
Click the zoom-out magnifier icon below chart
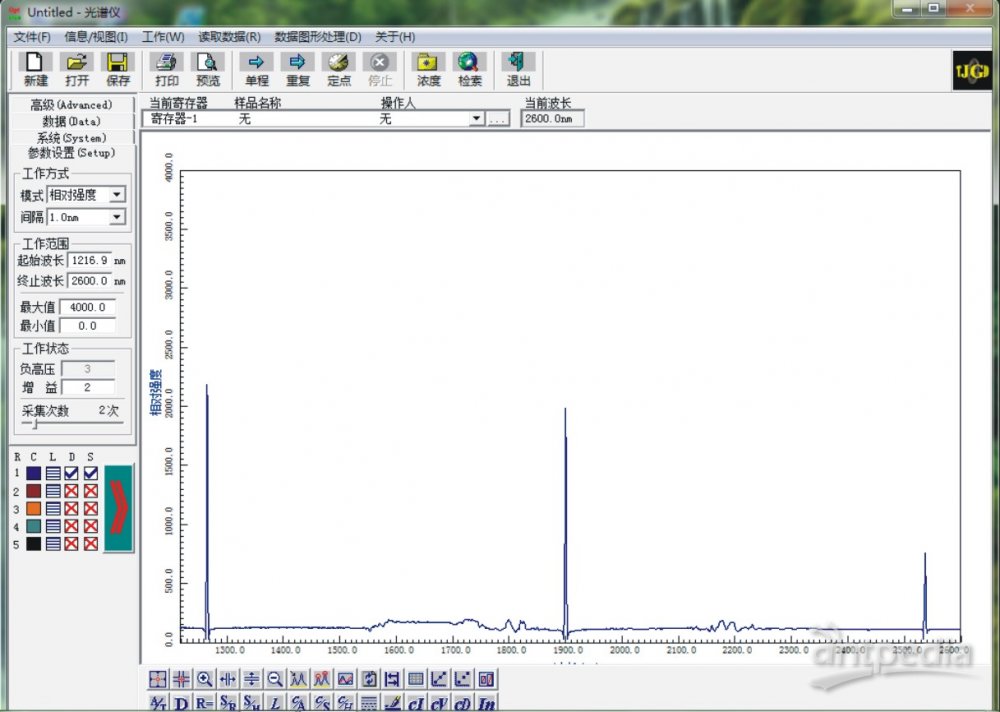(x=275, y=678)
